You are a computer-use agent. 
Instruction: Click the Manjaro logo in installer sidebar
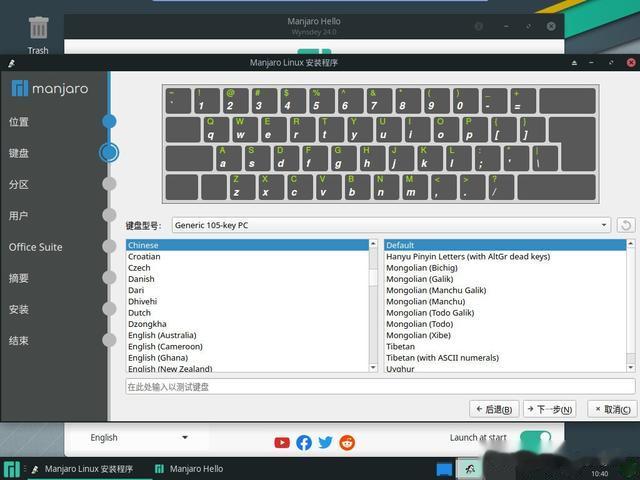click(49, 88)
